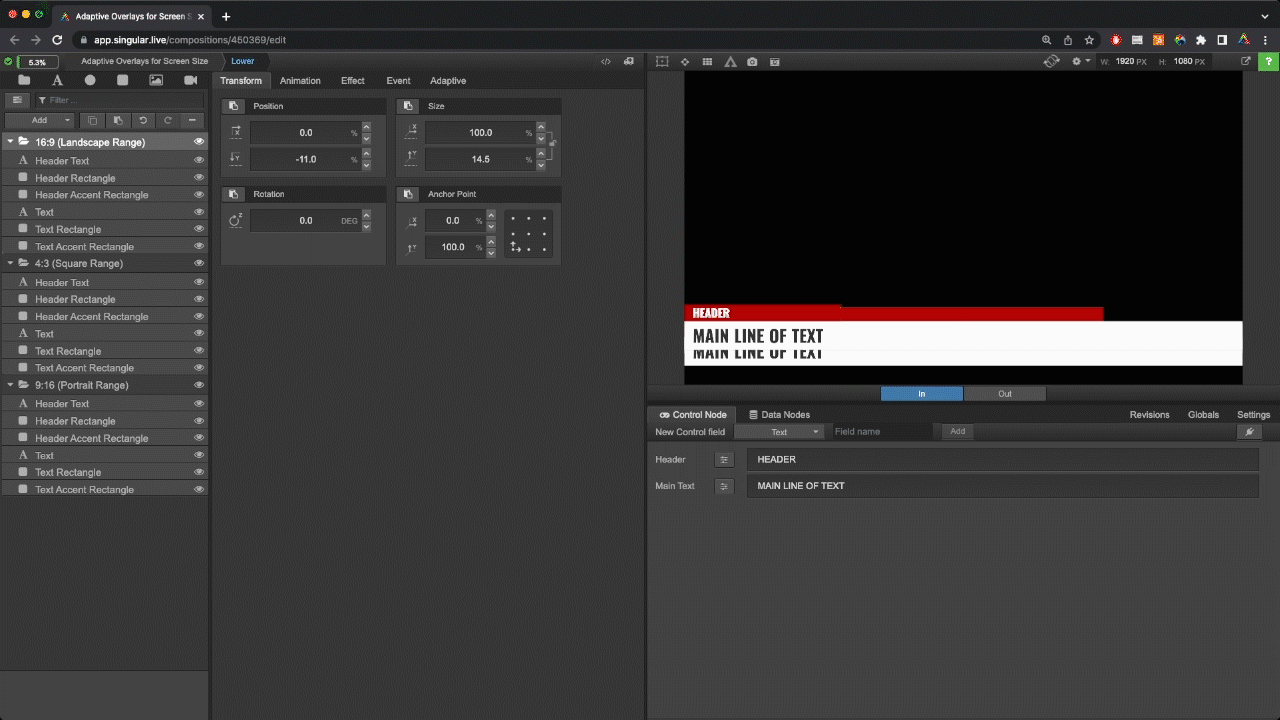The width and height of the screenshot is (1280, 720).
Task: Click the Out animation button
Action: pyautogui.click(x=1004, y=394)
